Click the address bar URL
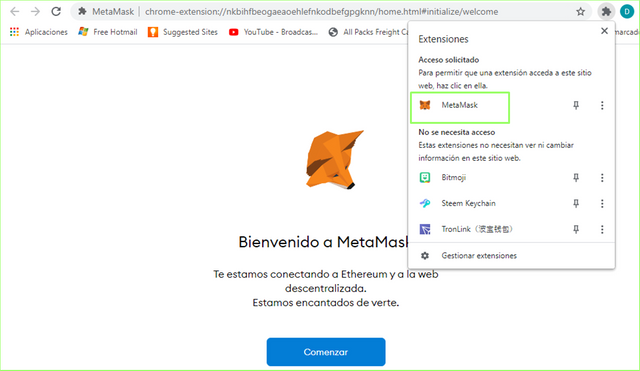640x371 pixels. 321,12
